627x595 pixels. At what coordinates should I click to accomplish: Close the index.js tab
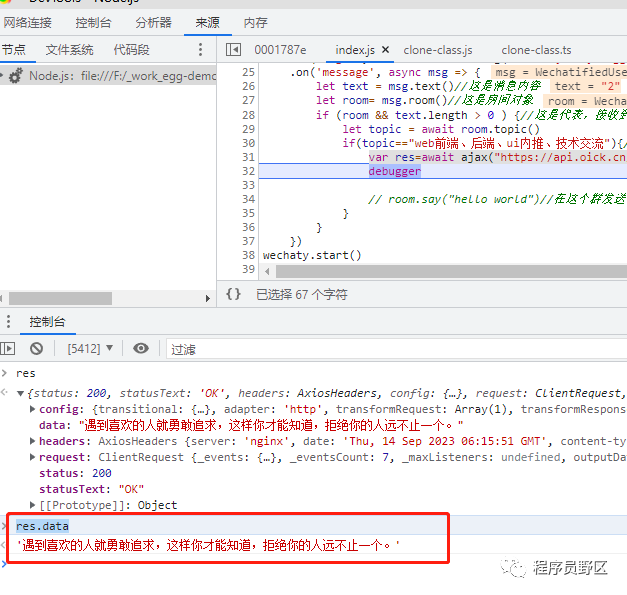tap(385, 50)
